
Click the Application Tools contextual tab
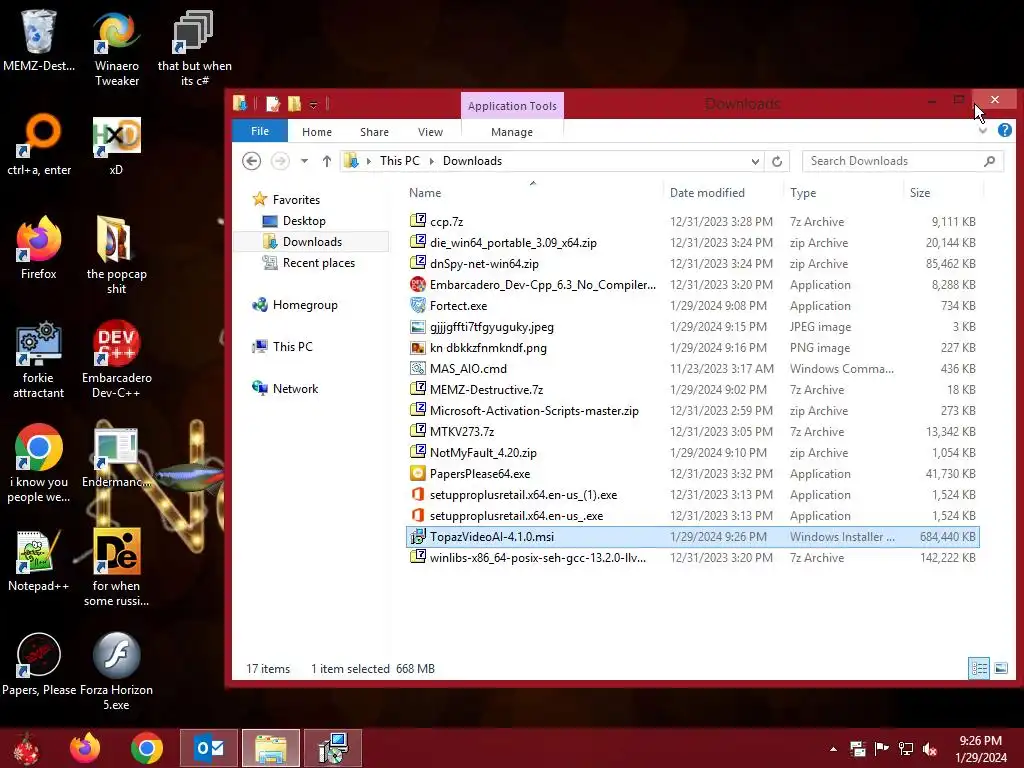click(512, 106)
